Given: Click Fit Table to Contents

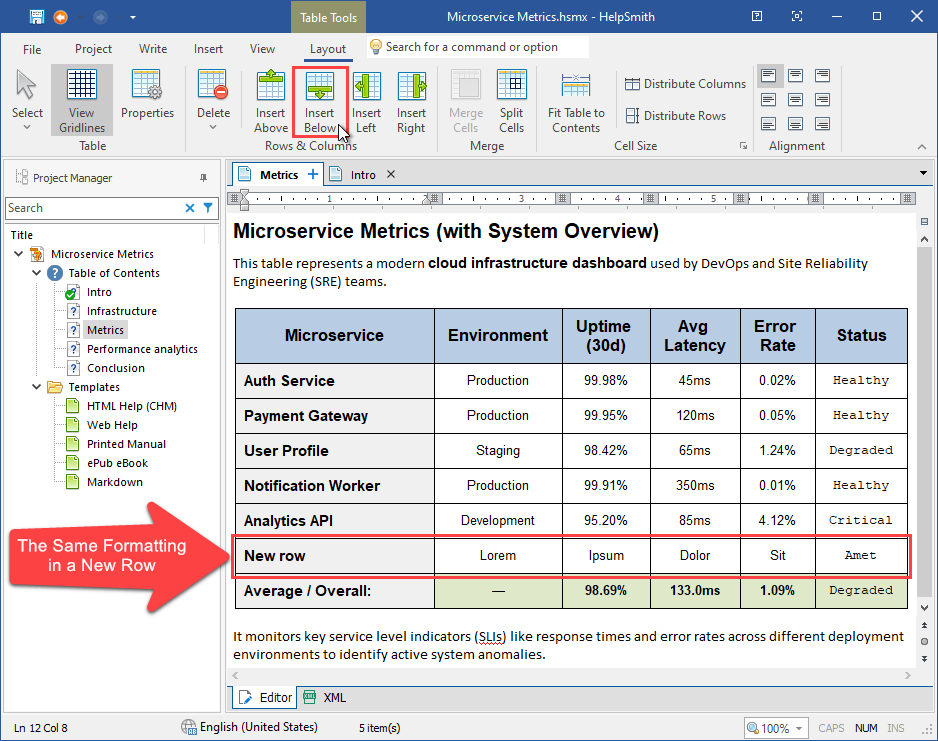Looking at the screenshot, I should pyautogui.click(x=576, y=100).
